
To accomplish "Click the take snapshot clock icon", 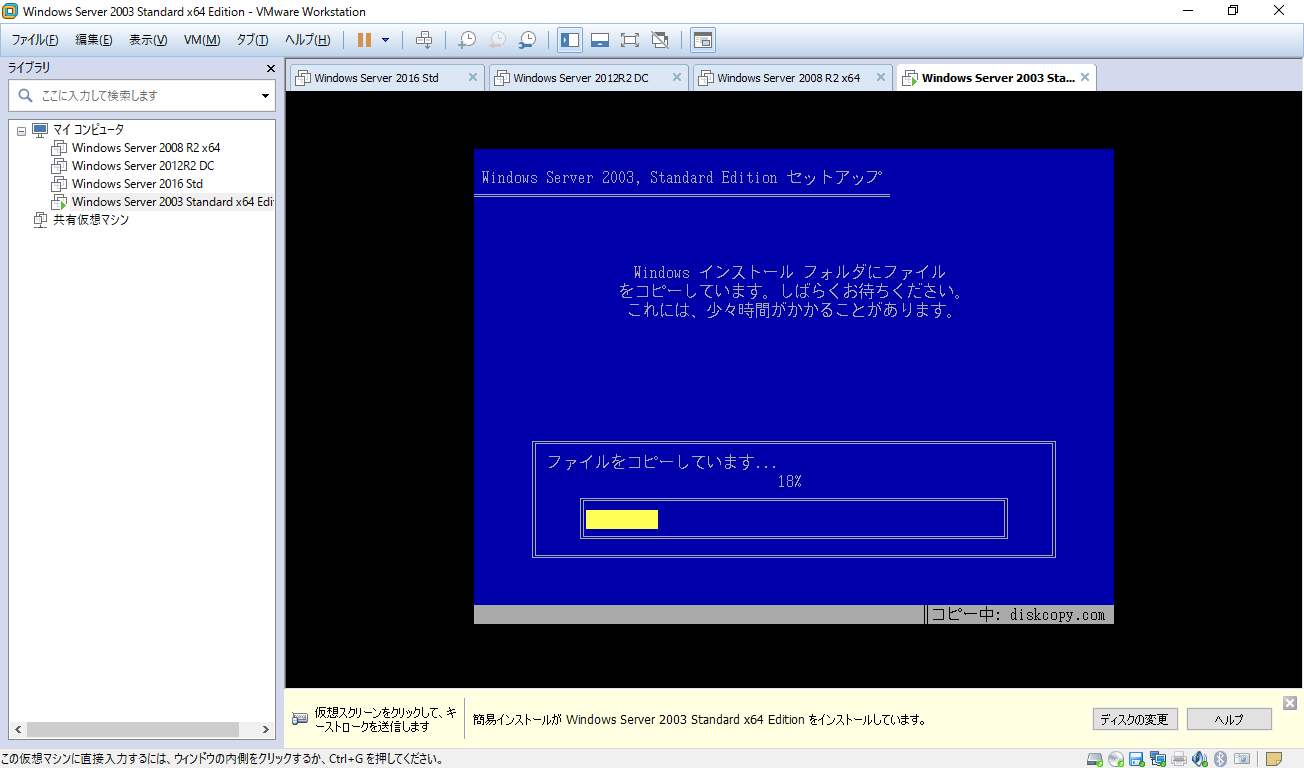I will (467, 40).
